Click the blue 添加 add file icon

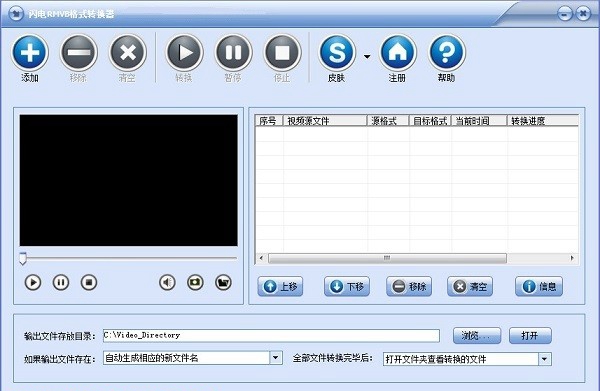coord(30,52)
